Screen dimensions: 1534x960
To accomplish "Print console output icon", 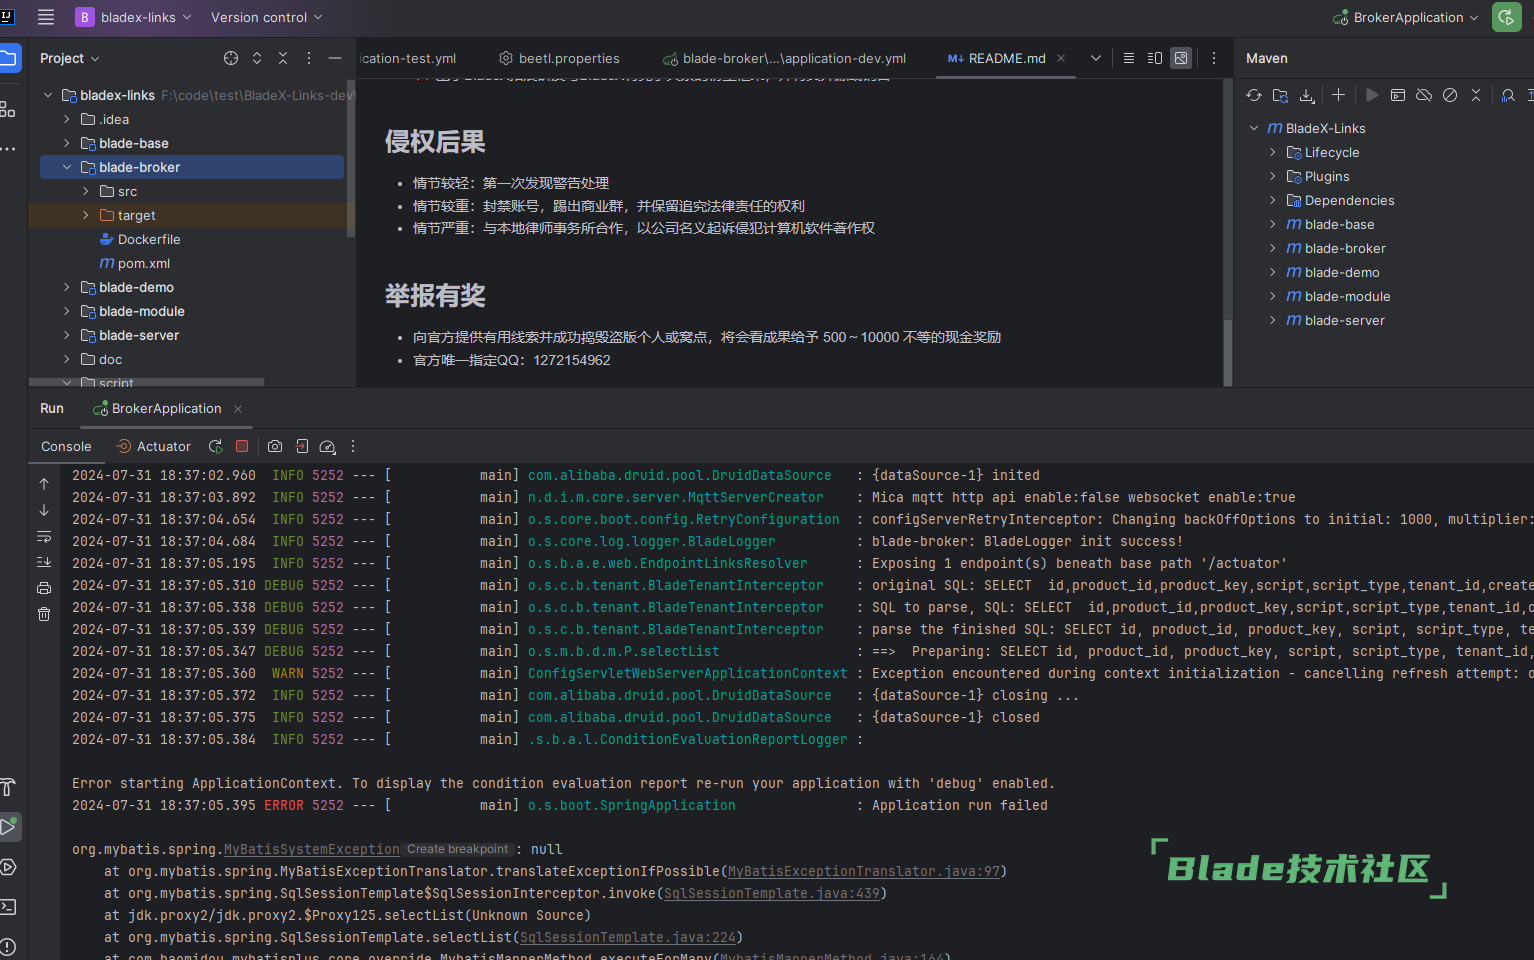I will point(44,588).
